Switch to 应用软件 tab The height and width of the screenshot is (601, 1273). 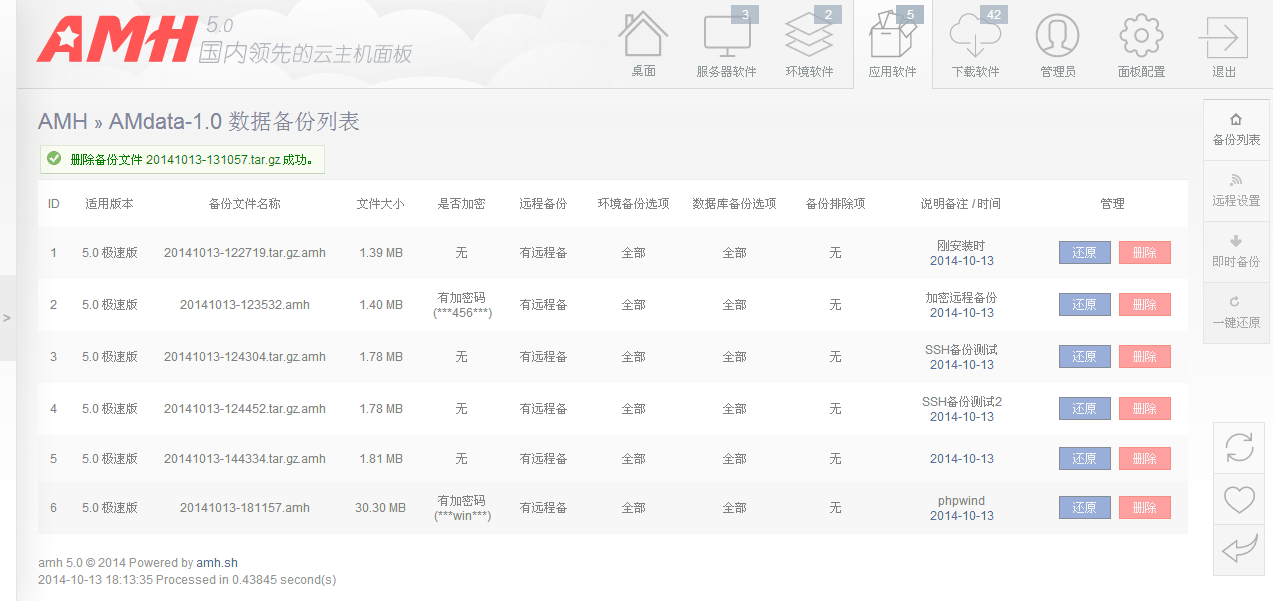[892, 43]
